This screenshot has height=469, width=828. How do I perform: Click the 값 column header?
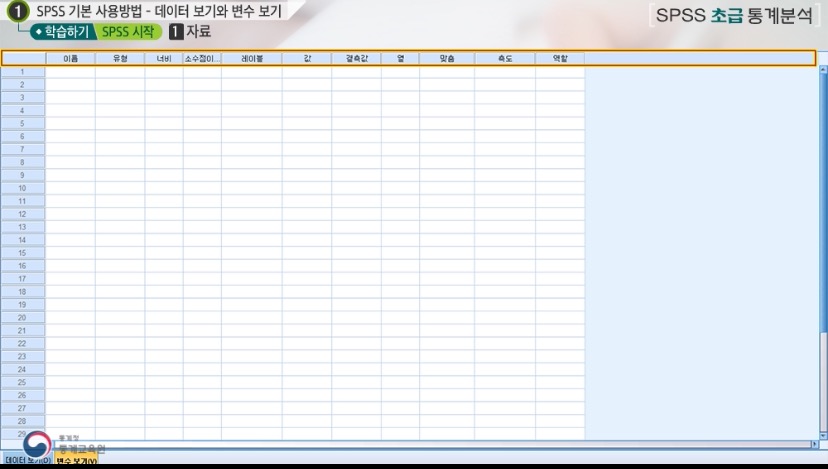pos(307,58)
